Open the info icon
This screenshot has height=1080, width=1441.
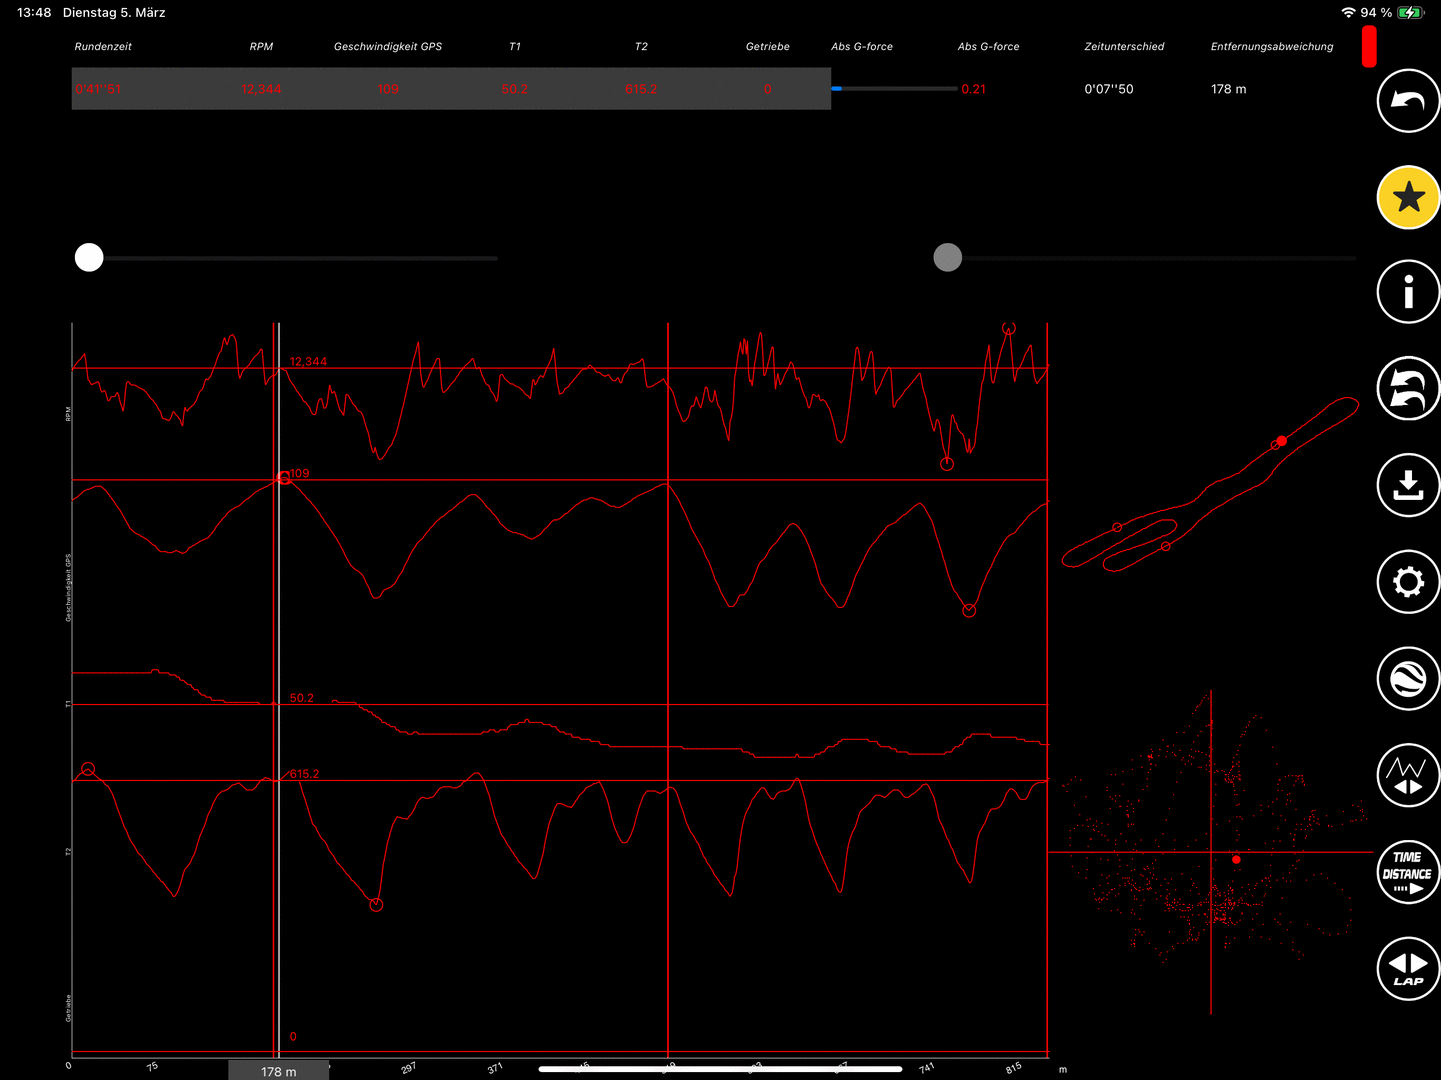click(x=1408, y=293)
